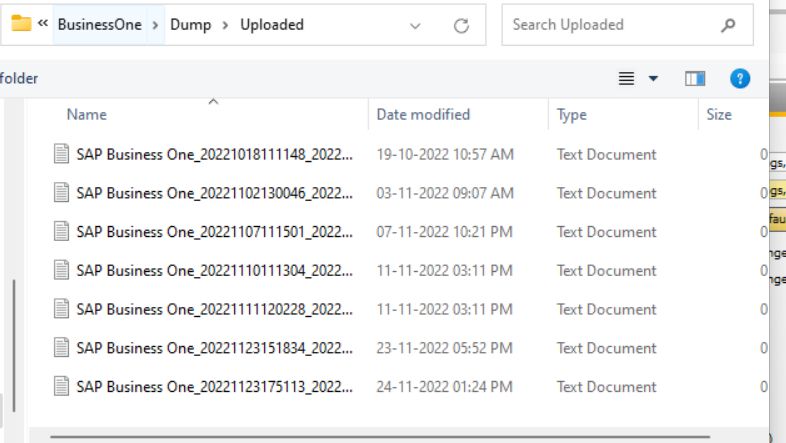The image size is (786, 443).
Task: Open the view options dropdown arrow
Action: click(x=653, y=78)
